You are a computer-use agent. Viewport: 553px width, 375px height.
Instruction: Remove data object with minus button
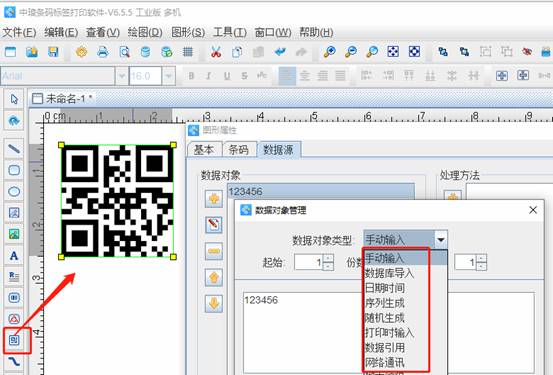point(214,251)
